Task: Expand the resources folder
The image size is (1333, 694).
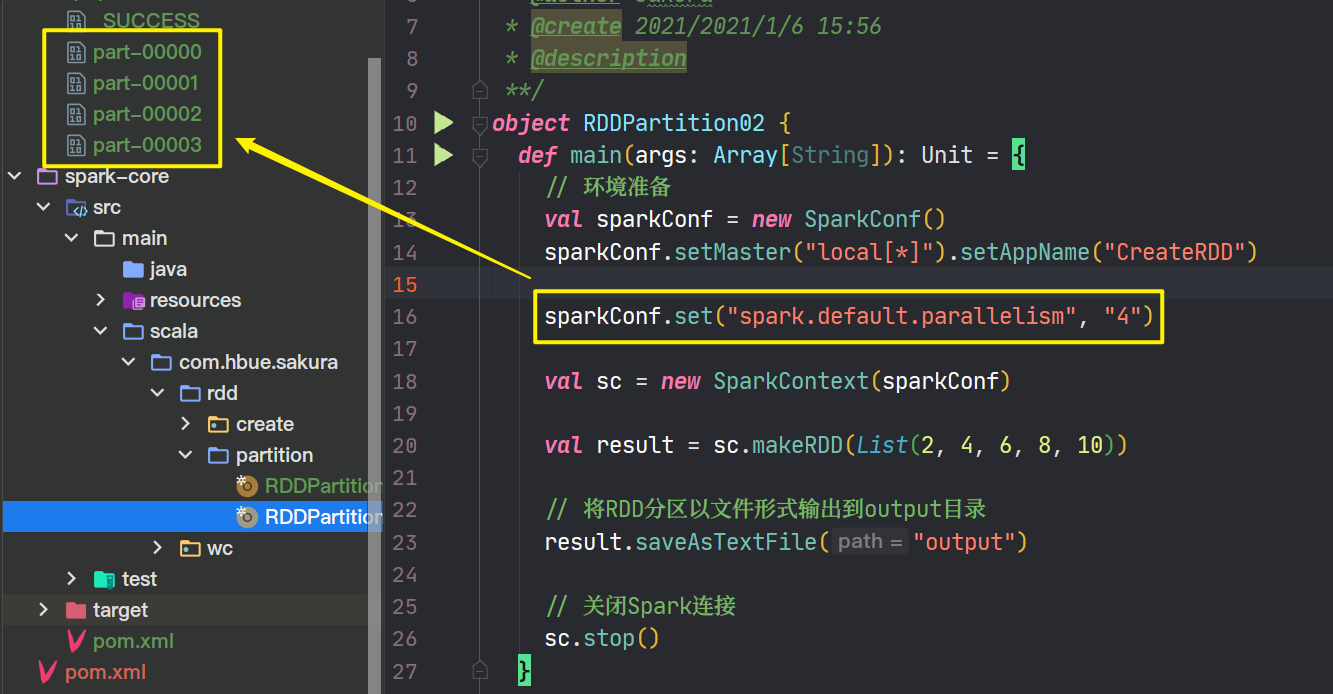Action: click(x=100, y=301)
